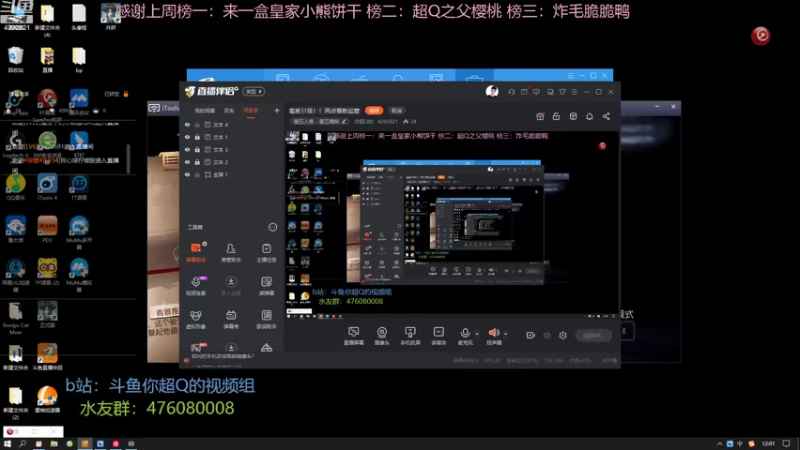Add the 直播屏幕 screen capture source
800x450 pixels.
[354, 336]
